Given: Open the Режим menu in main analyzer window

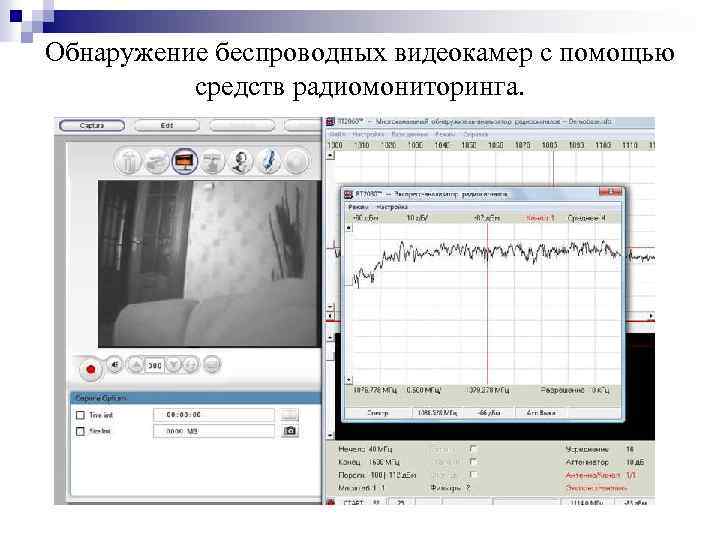Looking at the screenshot, I should click(x=444, y=134).
